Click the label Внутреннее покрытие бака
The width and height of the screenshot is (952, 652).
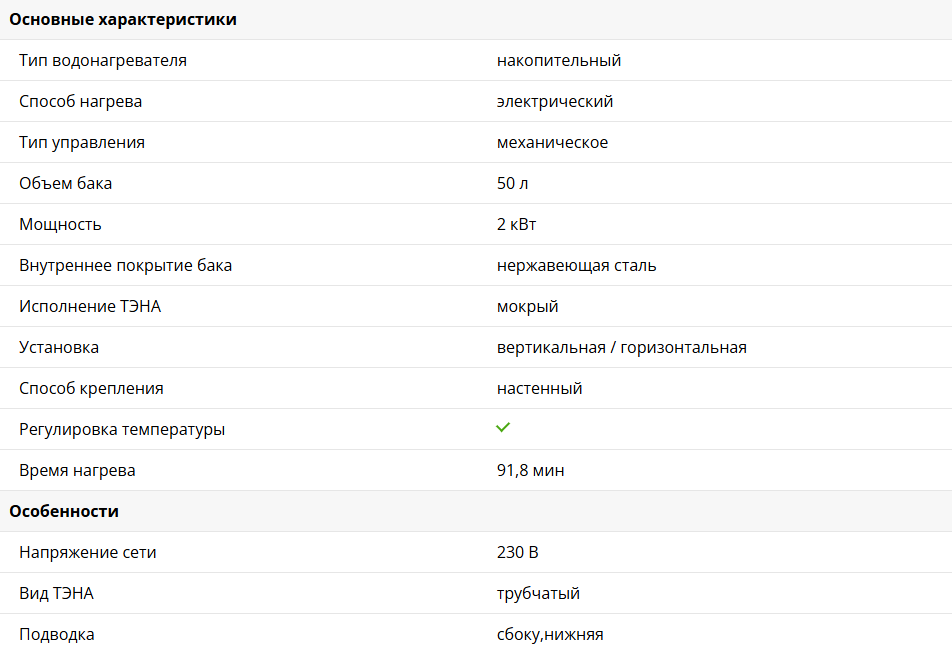coord(125,265)
